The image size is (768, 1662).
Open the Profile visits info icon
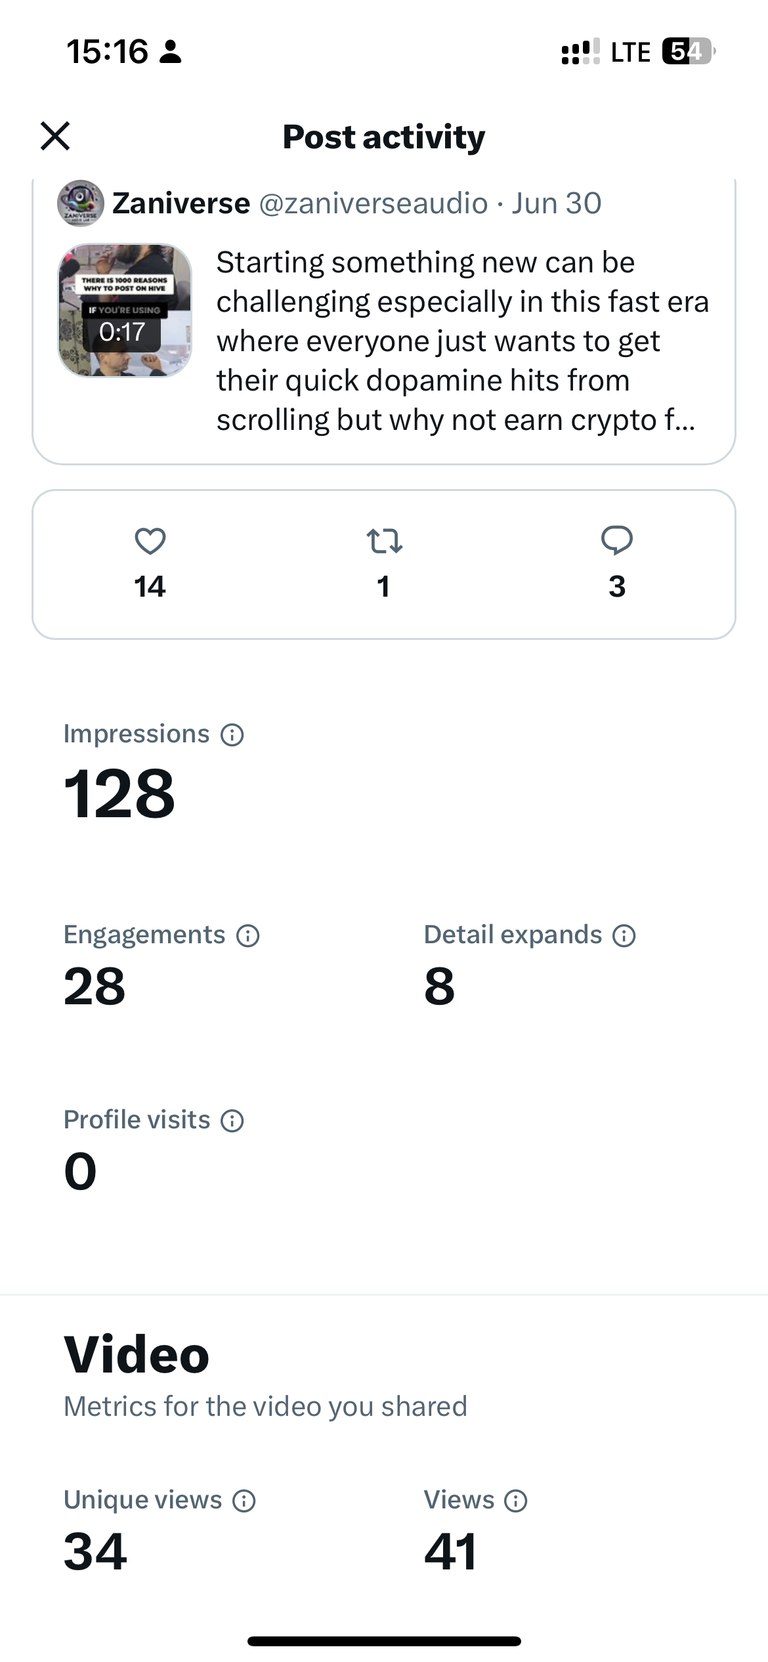[232, 1121]
